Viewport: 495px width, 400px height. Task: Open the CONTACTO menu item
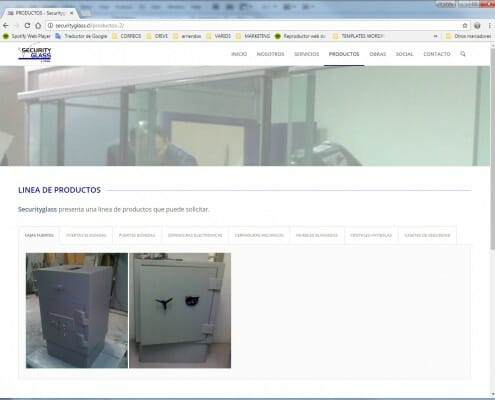click(437, 54)
